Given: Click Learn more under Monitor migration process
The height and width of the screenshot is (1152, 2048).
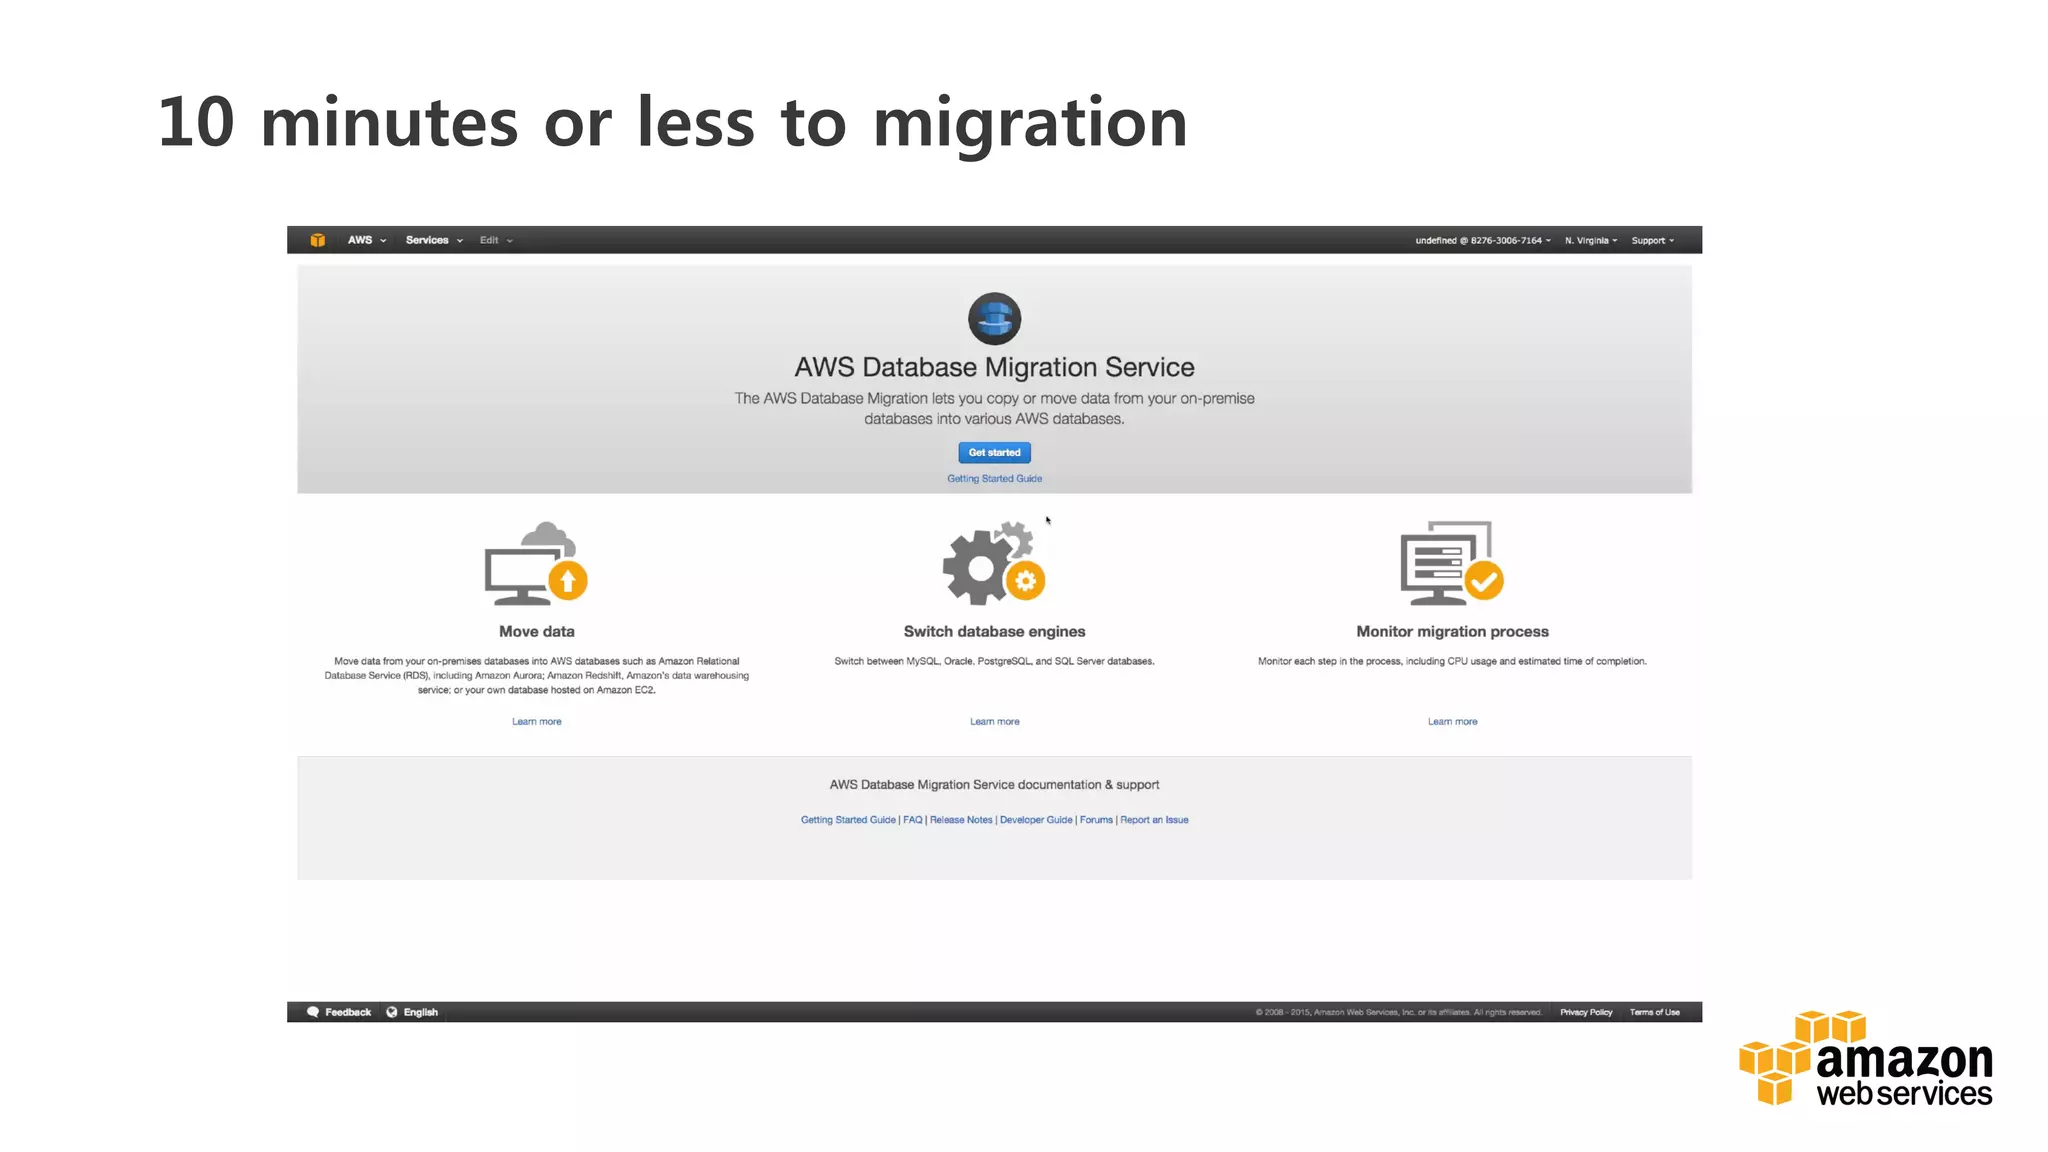Looking at the screenshot, I should [x=1452, y=722].
